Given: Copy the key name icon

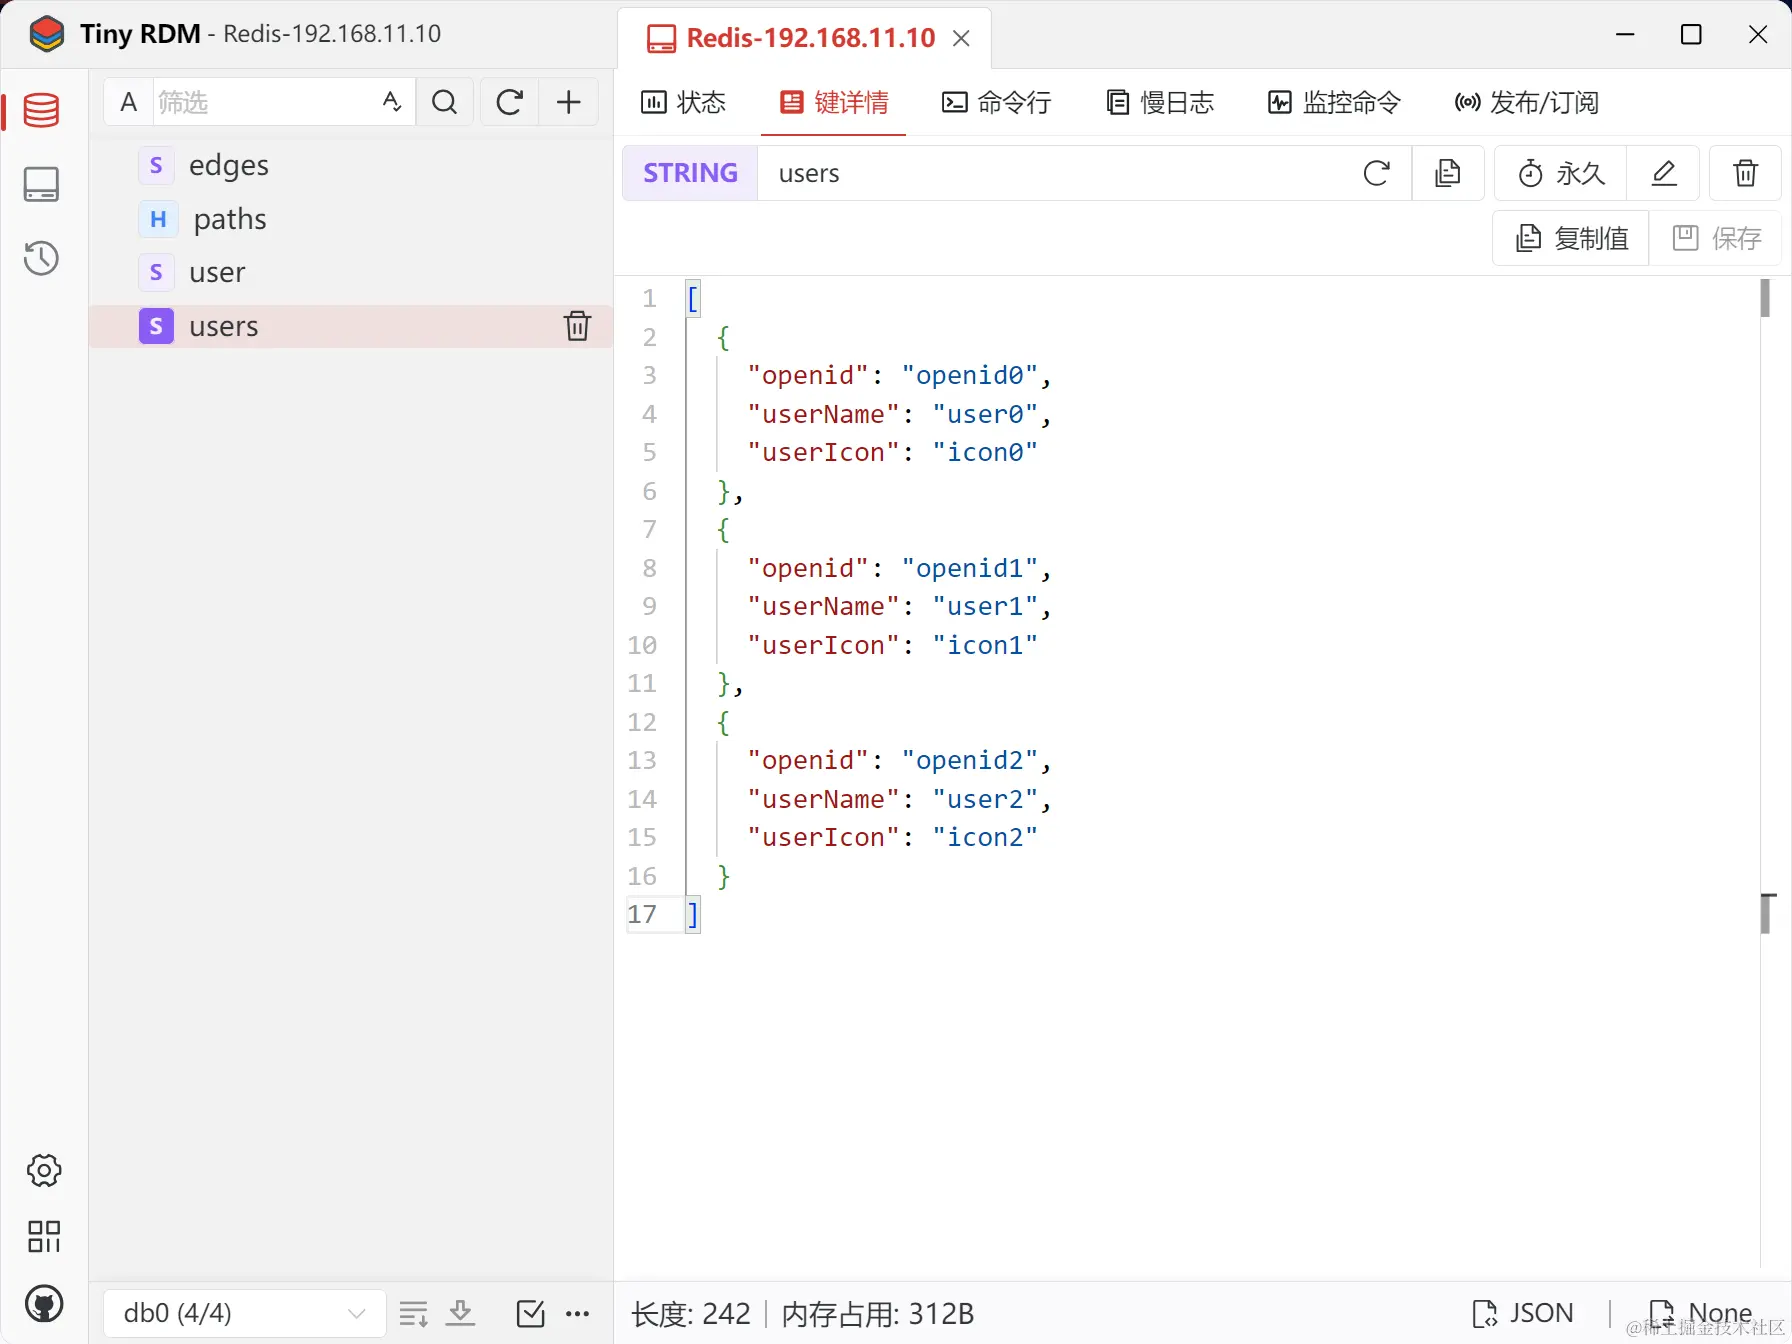Looking at the screenshot, I should tap(1447, 173).
